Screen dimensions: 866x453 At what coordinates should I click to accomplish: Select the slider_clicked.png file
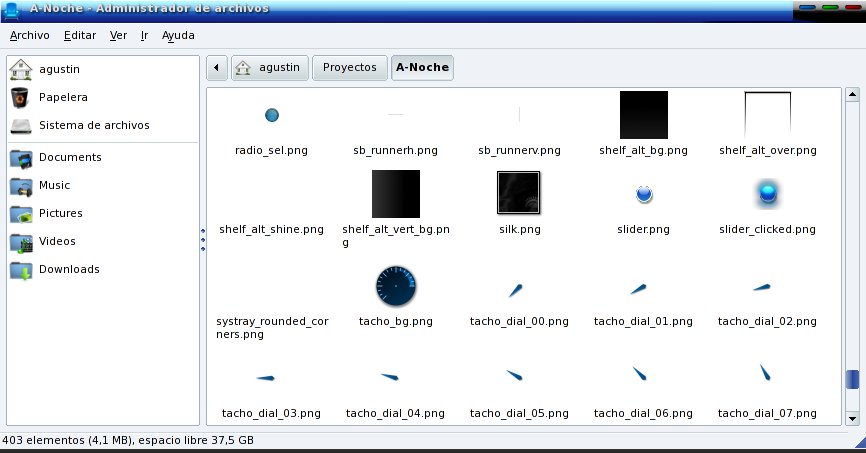tap(767, 194)
